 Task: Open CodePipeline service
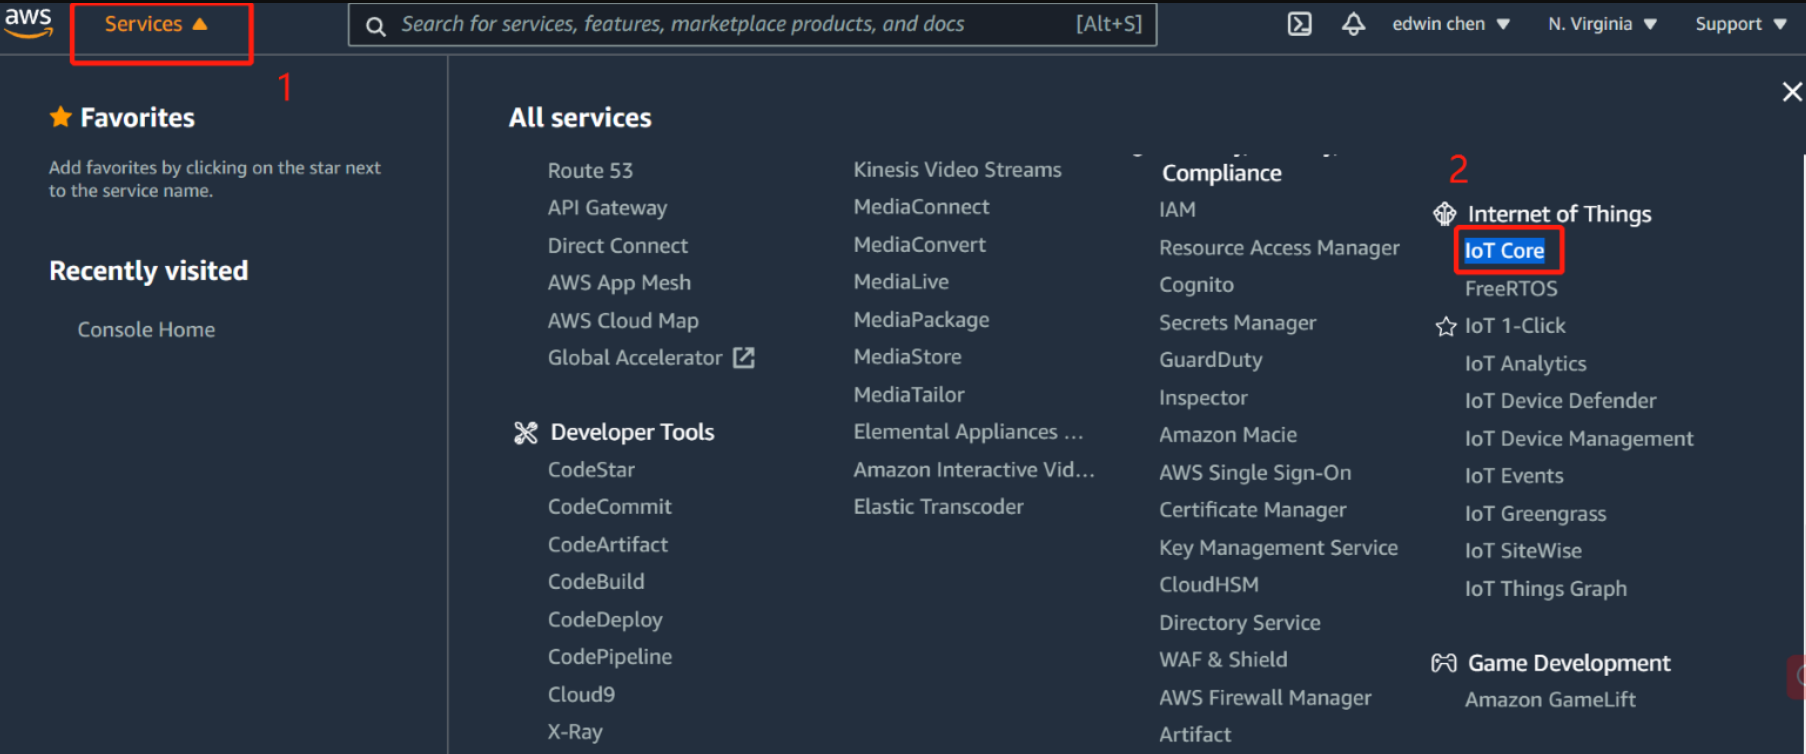point(610,657)
